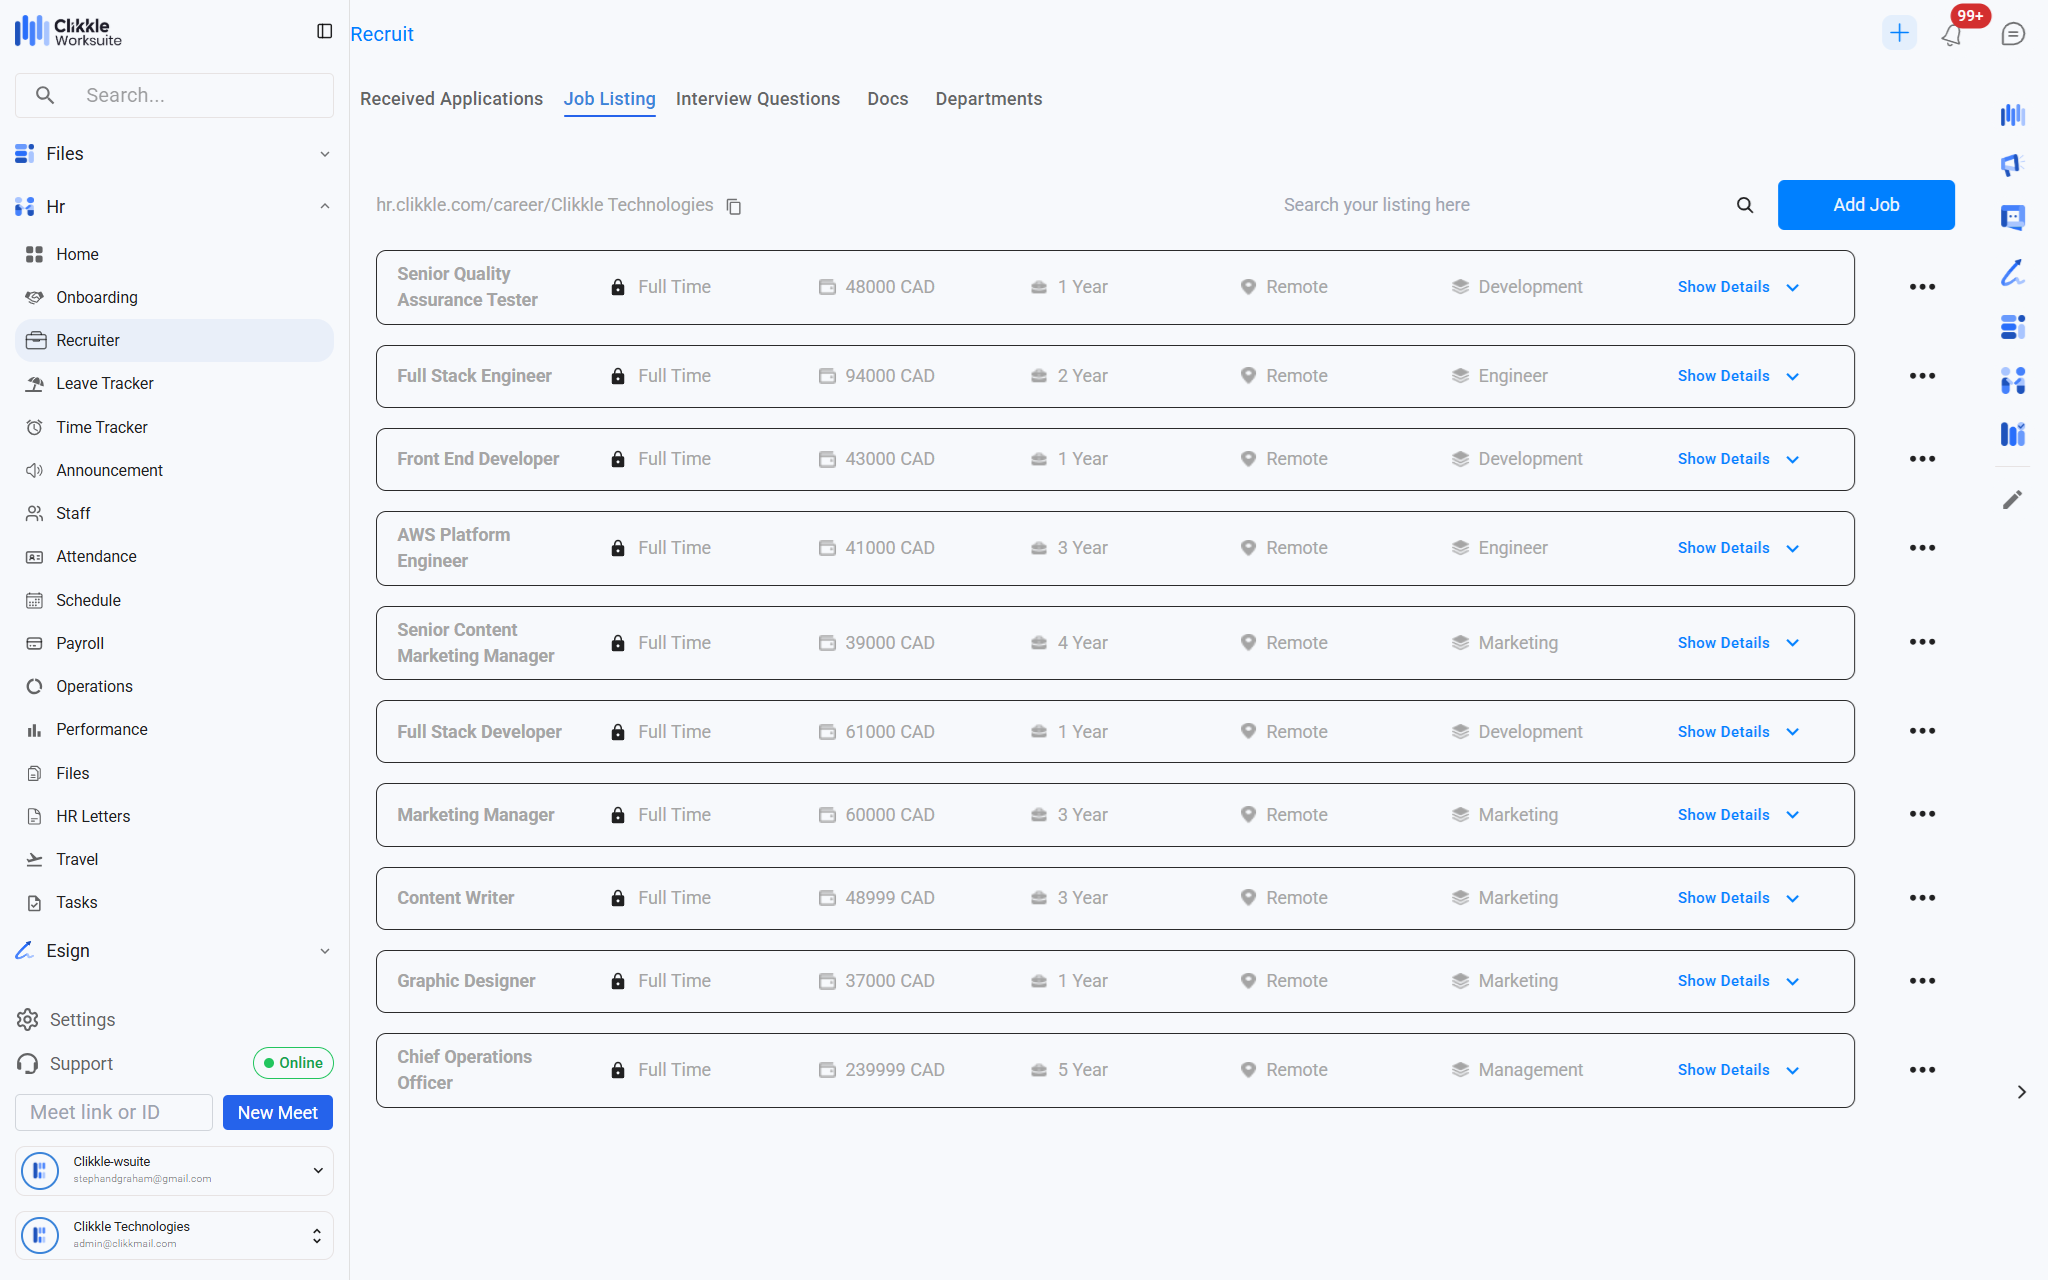The height and width of the screenshot is (1280, 2048).
Task: Click the Meet link or ID field
Action: 114,1112
